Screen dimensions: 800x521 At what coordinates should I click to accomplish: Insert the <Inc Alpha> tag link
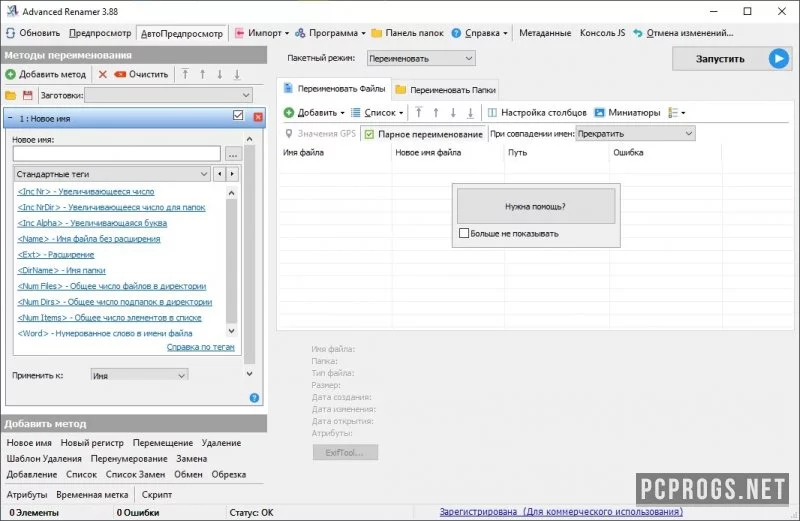click(92, 224)
